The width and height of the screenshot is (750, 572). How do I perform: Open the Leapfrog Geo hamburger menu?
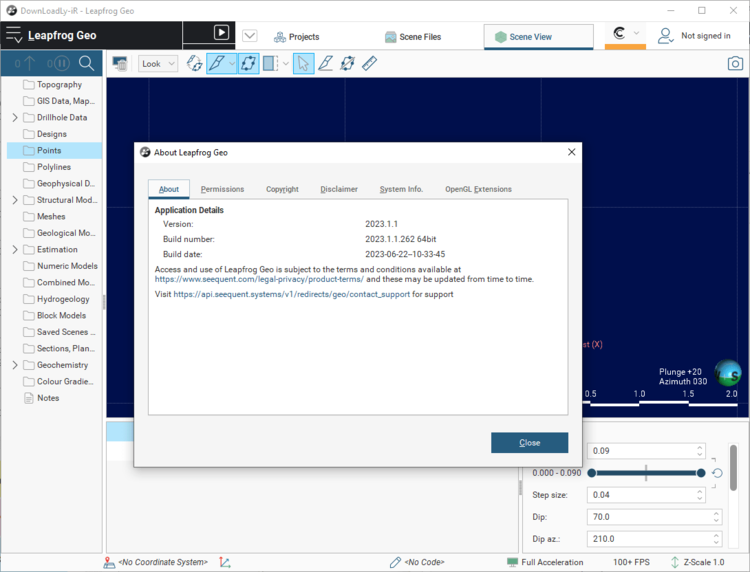tap(14, 36)
